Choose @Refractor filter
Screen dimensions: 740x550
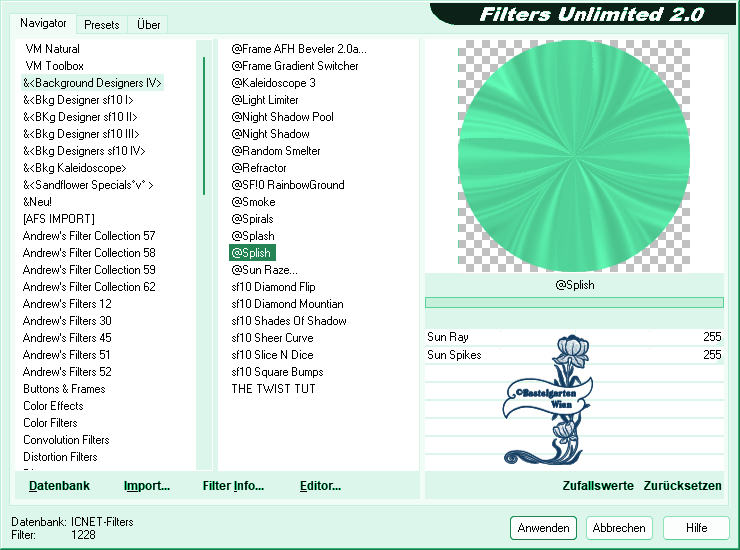pos(259,168)
